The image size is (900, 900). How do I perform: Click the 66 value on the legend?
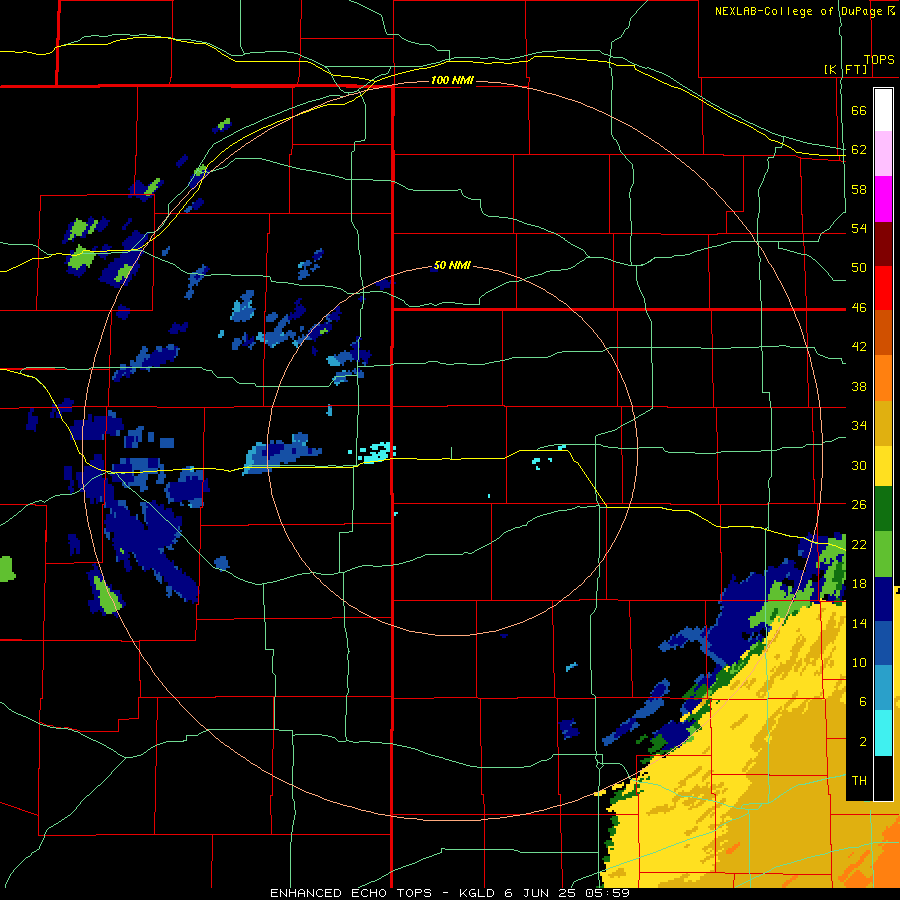point(859,111)
